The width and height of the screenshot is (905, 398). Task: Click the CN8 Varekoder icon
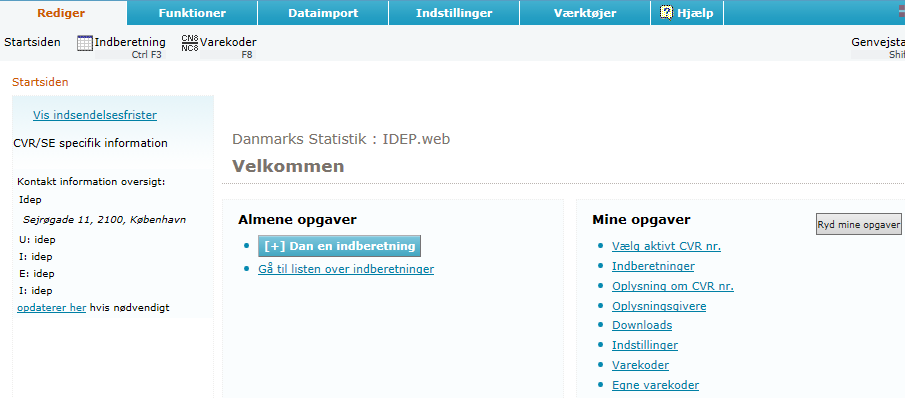click(190, 43)
